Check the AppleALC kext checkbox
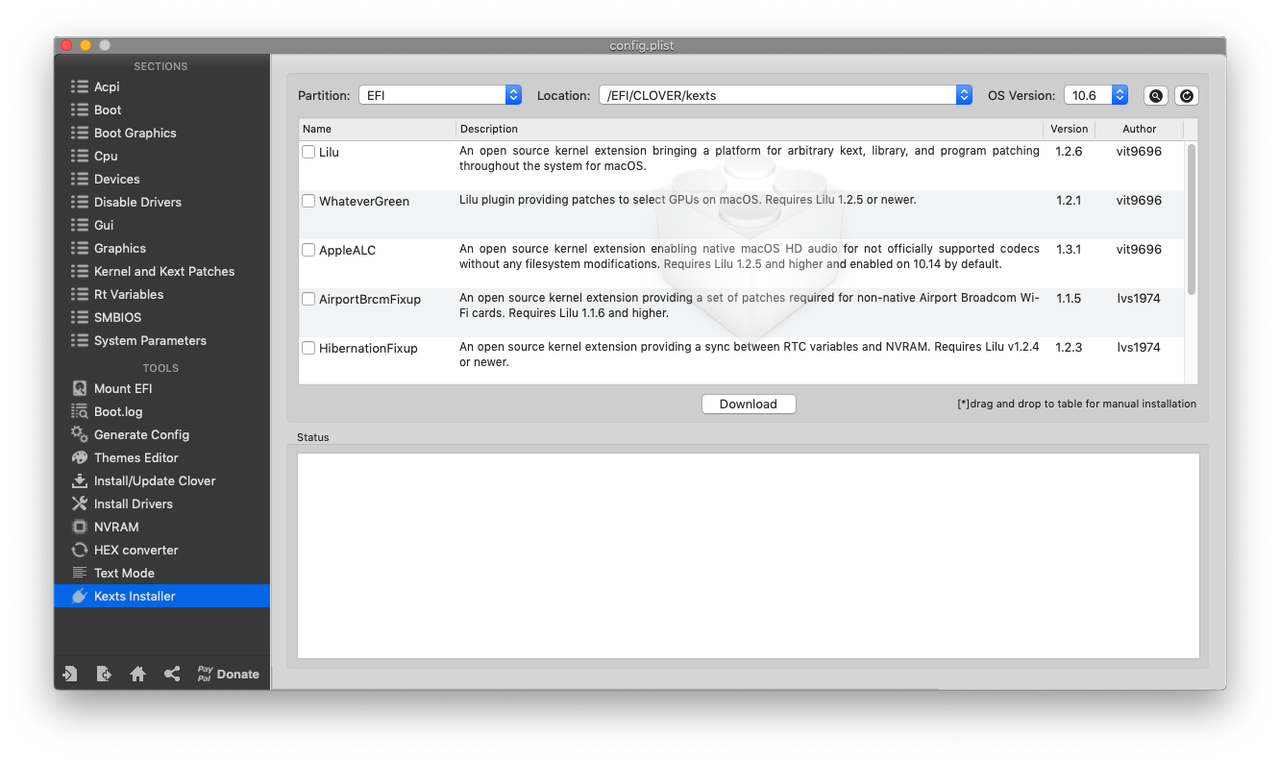Screen dimensions: 1280x761 point(309,250)
